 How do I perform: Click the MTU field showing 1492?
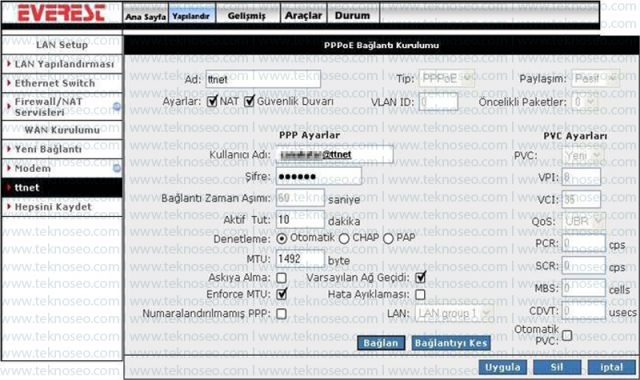click(x=300, y=259)
